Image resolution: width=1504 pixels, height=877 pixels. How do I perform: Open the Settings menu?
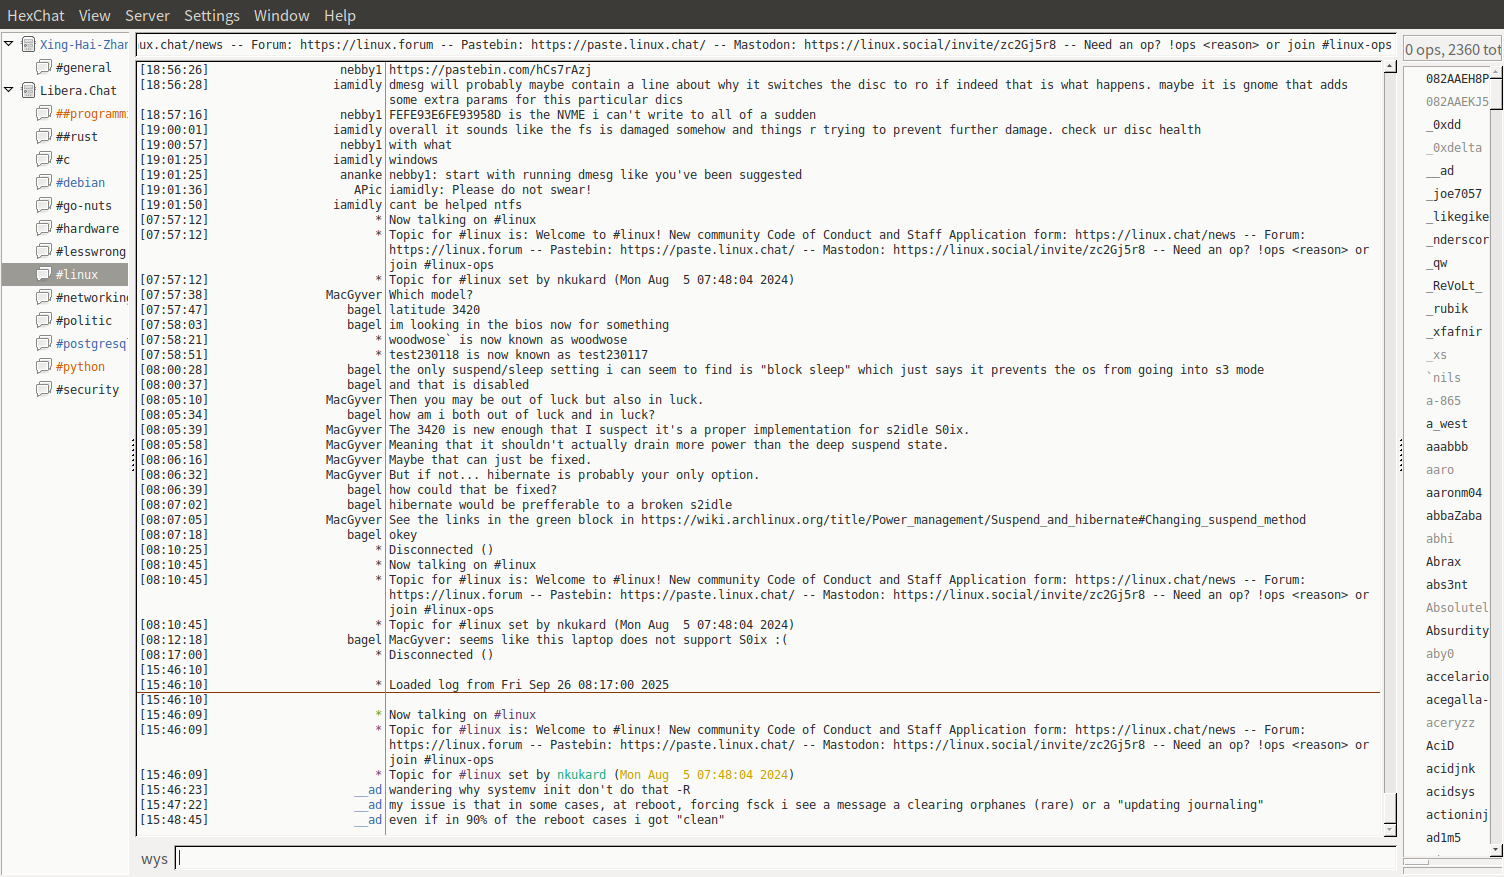(x=211, y=15)
